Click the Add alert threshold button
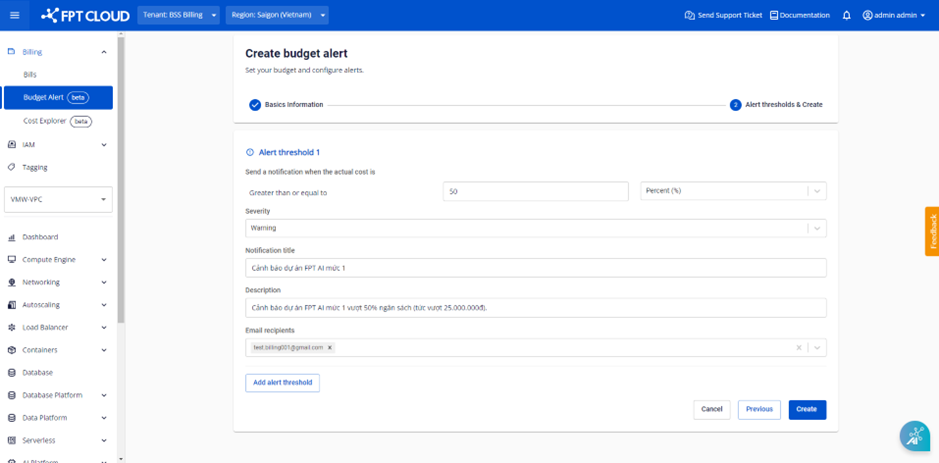The width and height of the screenshot is (939, 463). (282, 382)
